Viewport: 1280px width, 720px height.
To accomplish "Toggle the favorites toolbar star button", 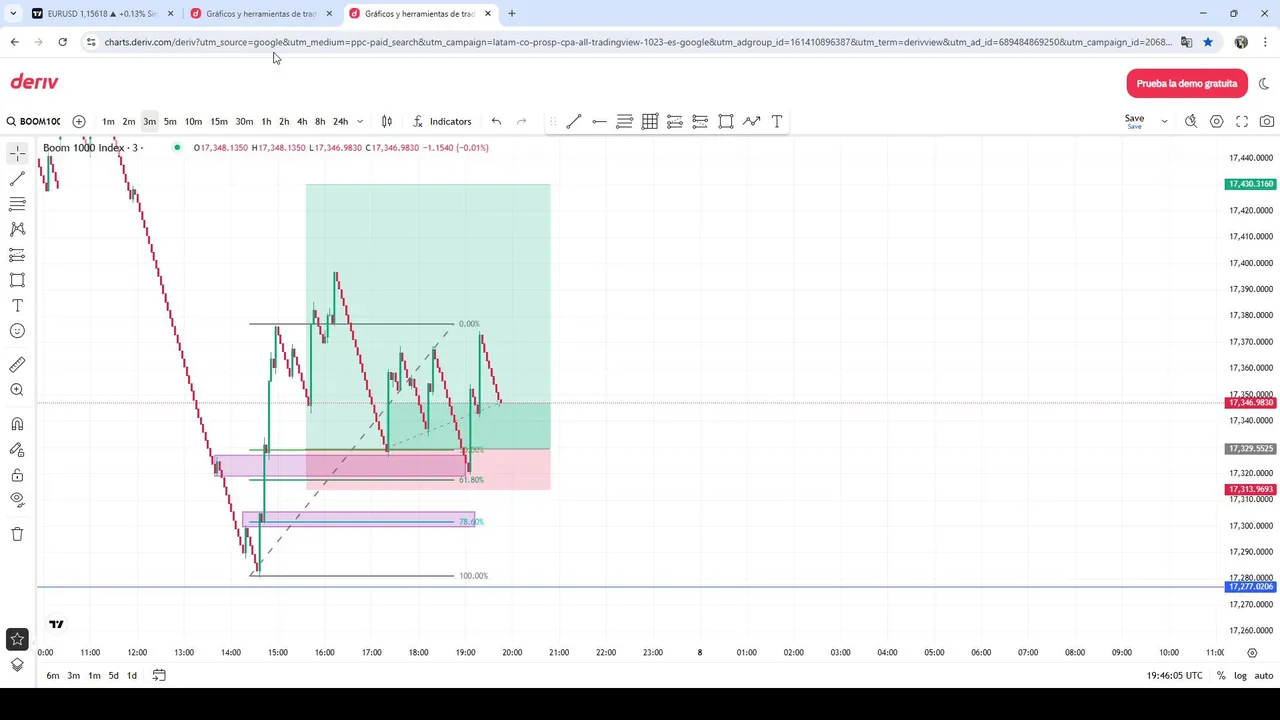I will [x=17, y=640].
